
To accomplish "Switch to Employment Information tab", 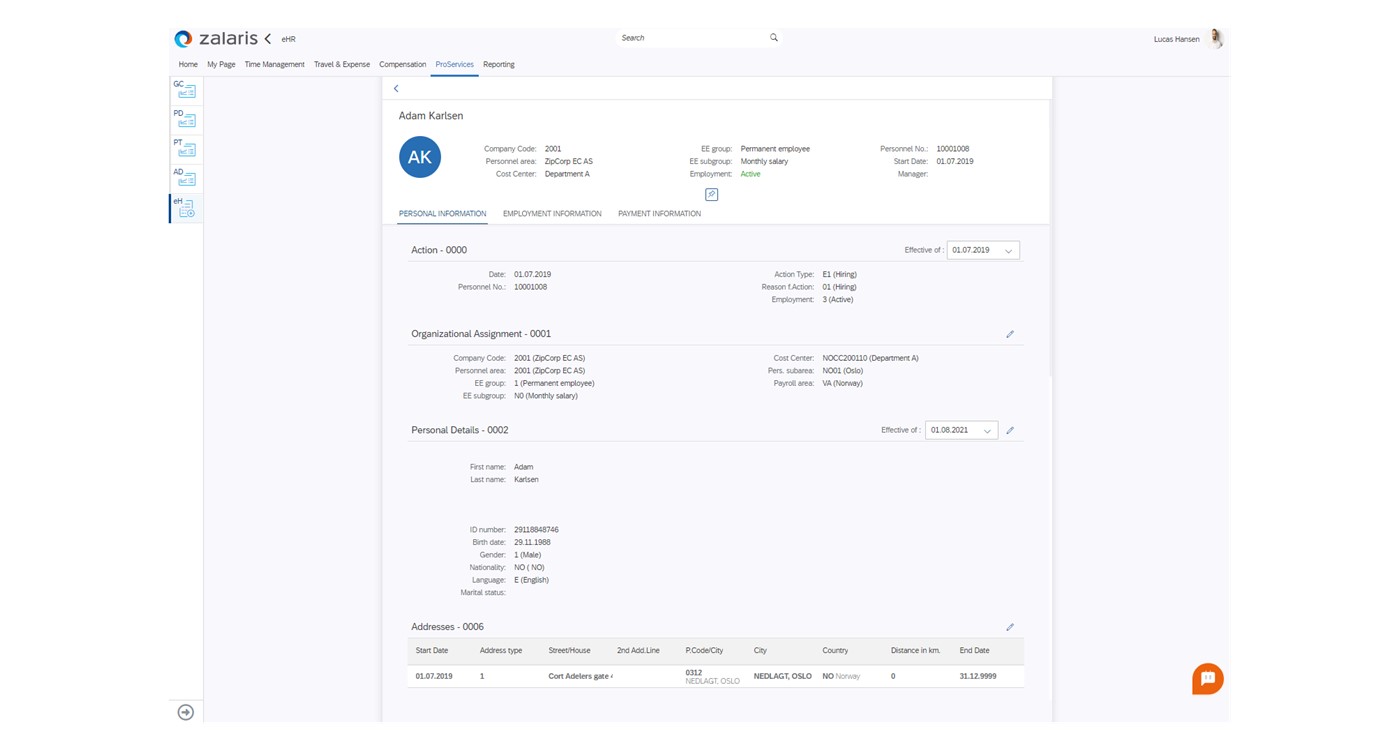I will [x=552, y=214].
